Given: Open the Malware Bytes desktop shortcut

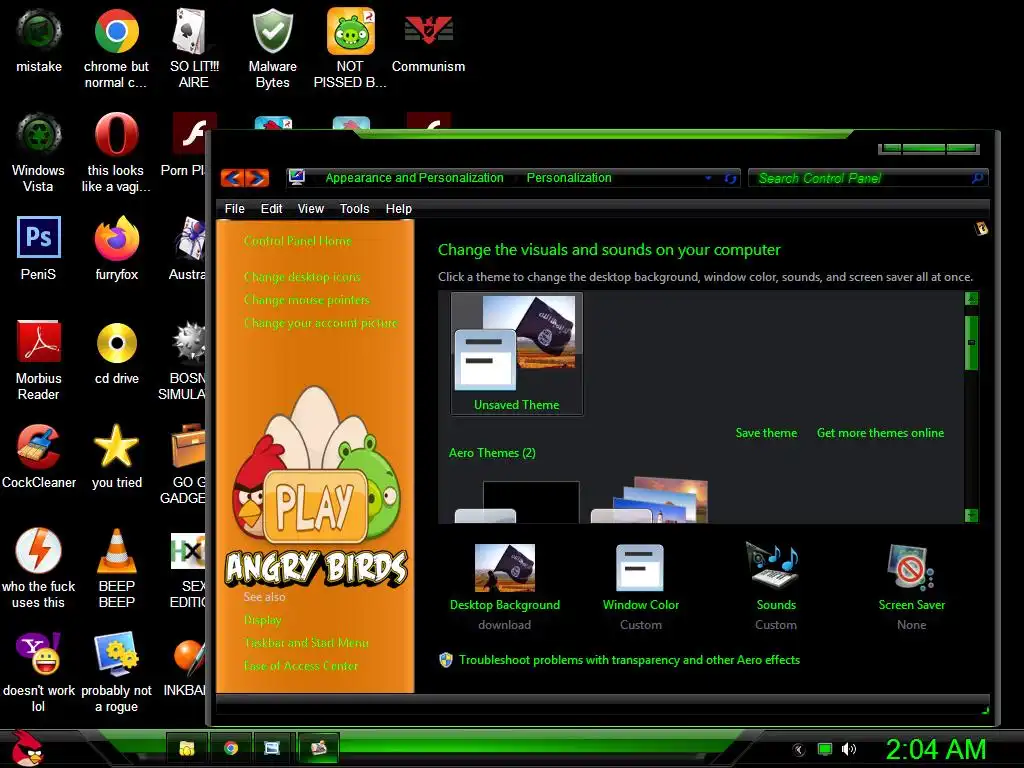Looking at the screenshot, I should pyautogui.click(x=272, y=48).
